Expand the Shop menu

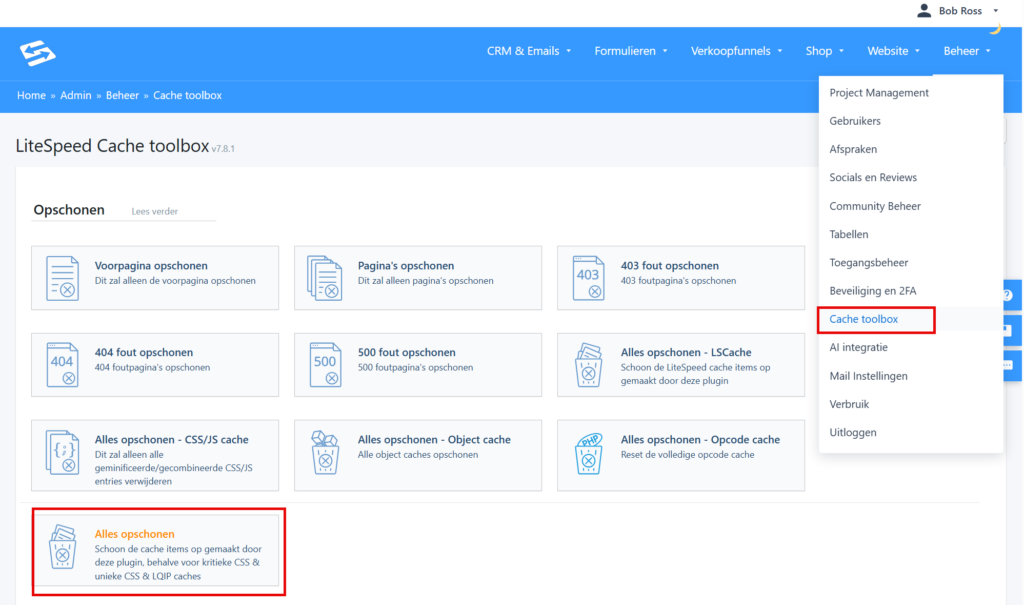point(825,51)
